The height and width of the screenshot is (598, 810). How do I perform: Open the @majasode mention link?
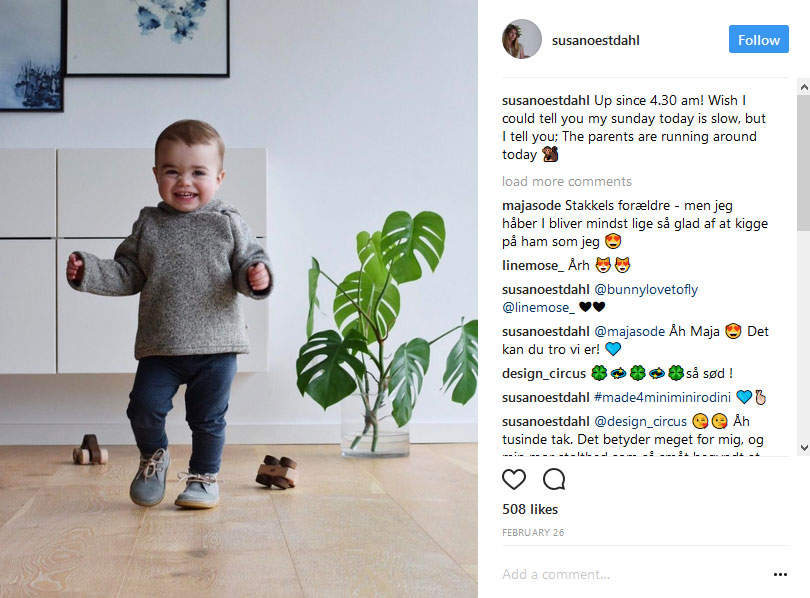point(629,332)
